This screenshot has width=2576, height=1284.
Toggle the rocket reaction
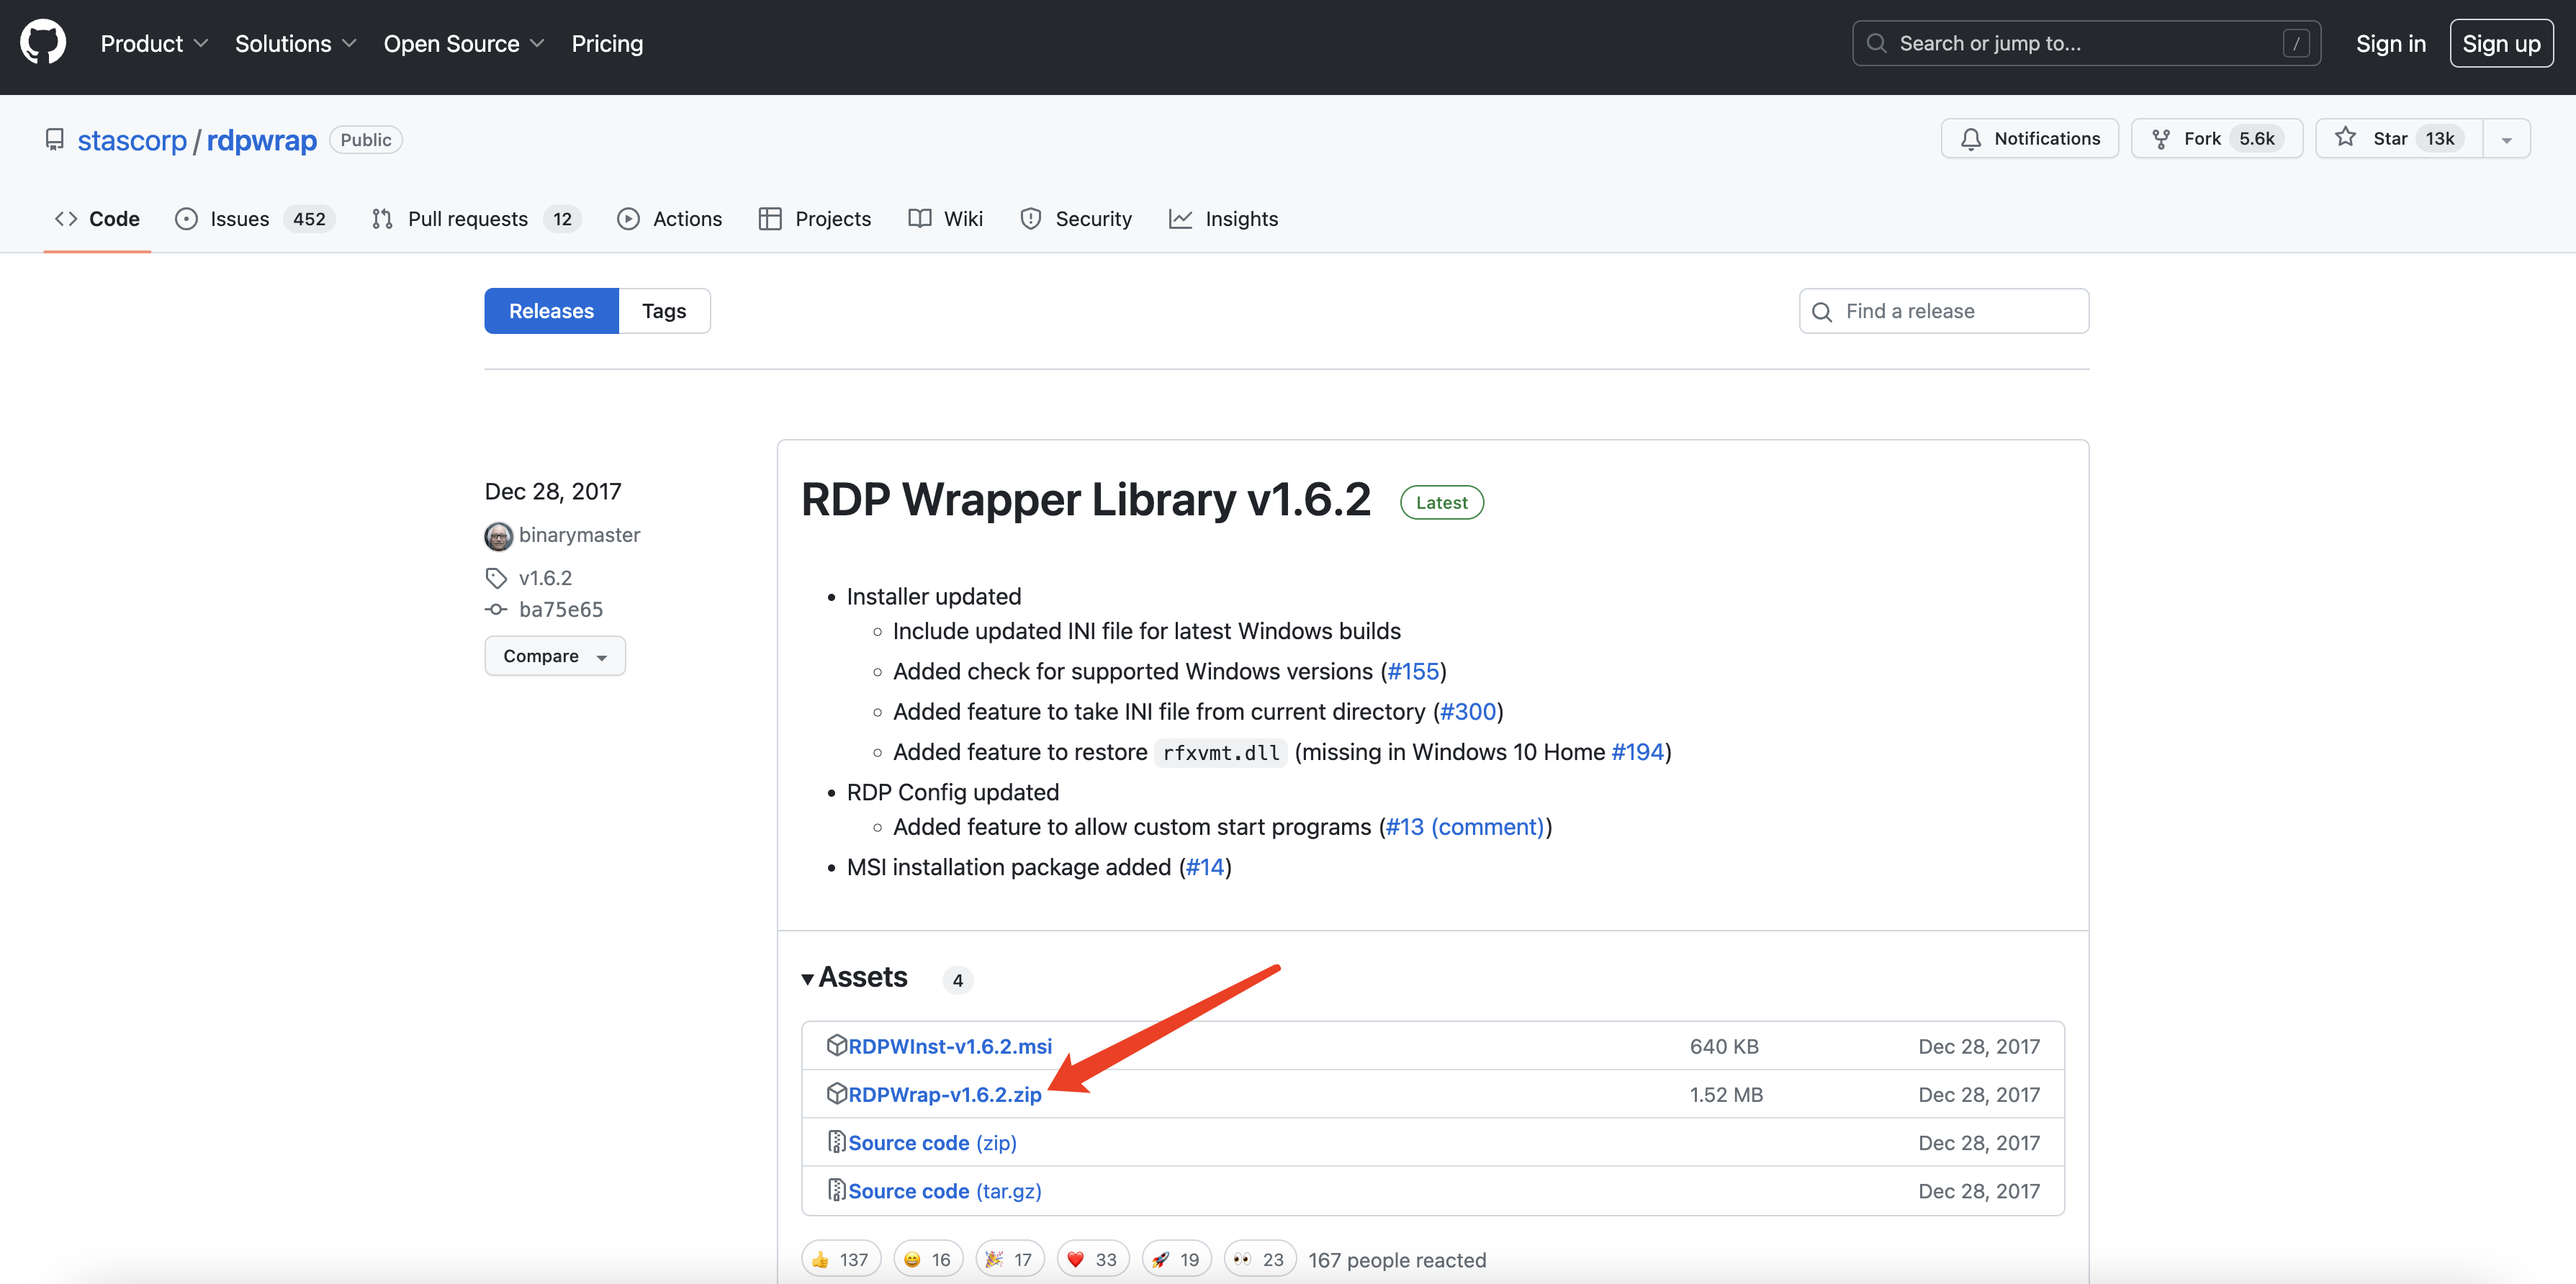[x=1175, y=1259]
